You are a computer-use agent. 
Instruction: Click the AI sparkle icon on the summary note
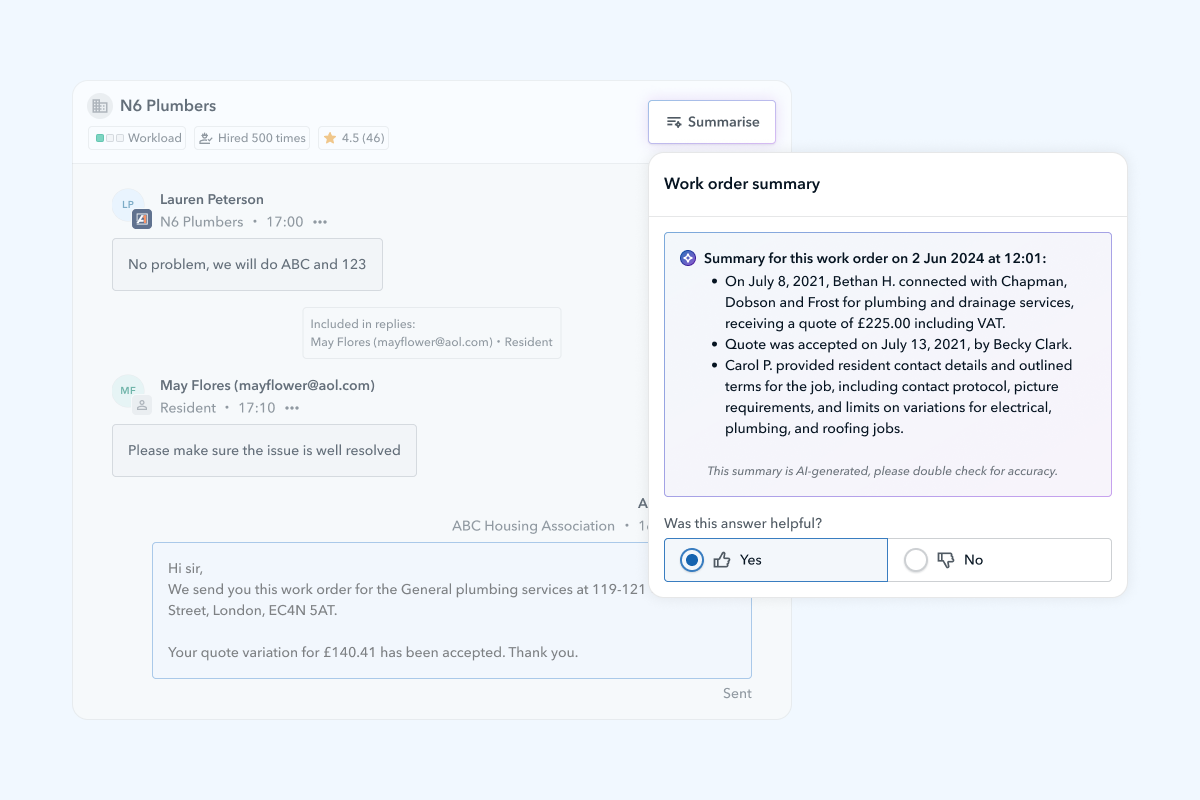click(x=687, y=257)
